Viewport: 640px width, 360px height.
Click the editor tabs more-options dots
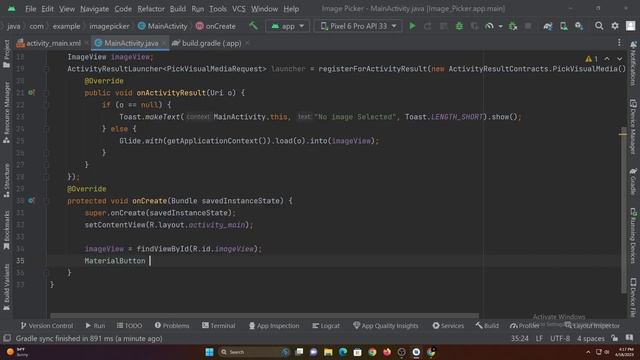click(619, 42)
